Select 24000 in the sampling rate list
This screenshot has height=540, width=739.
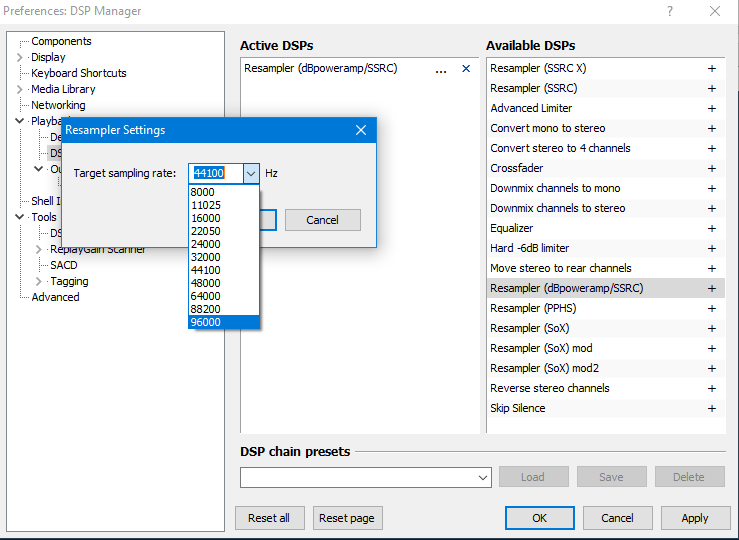(x=224, y=244)
